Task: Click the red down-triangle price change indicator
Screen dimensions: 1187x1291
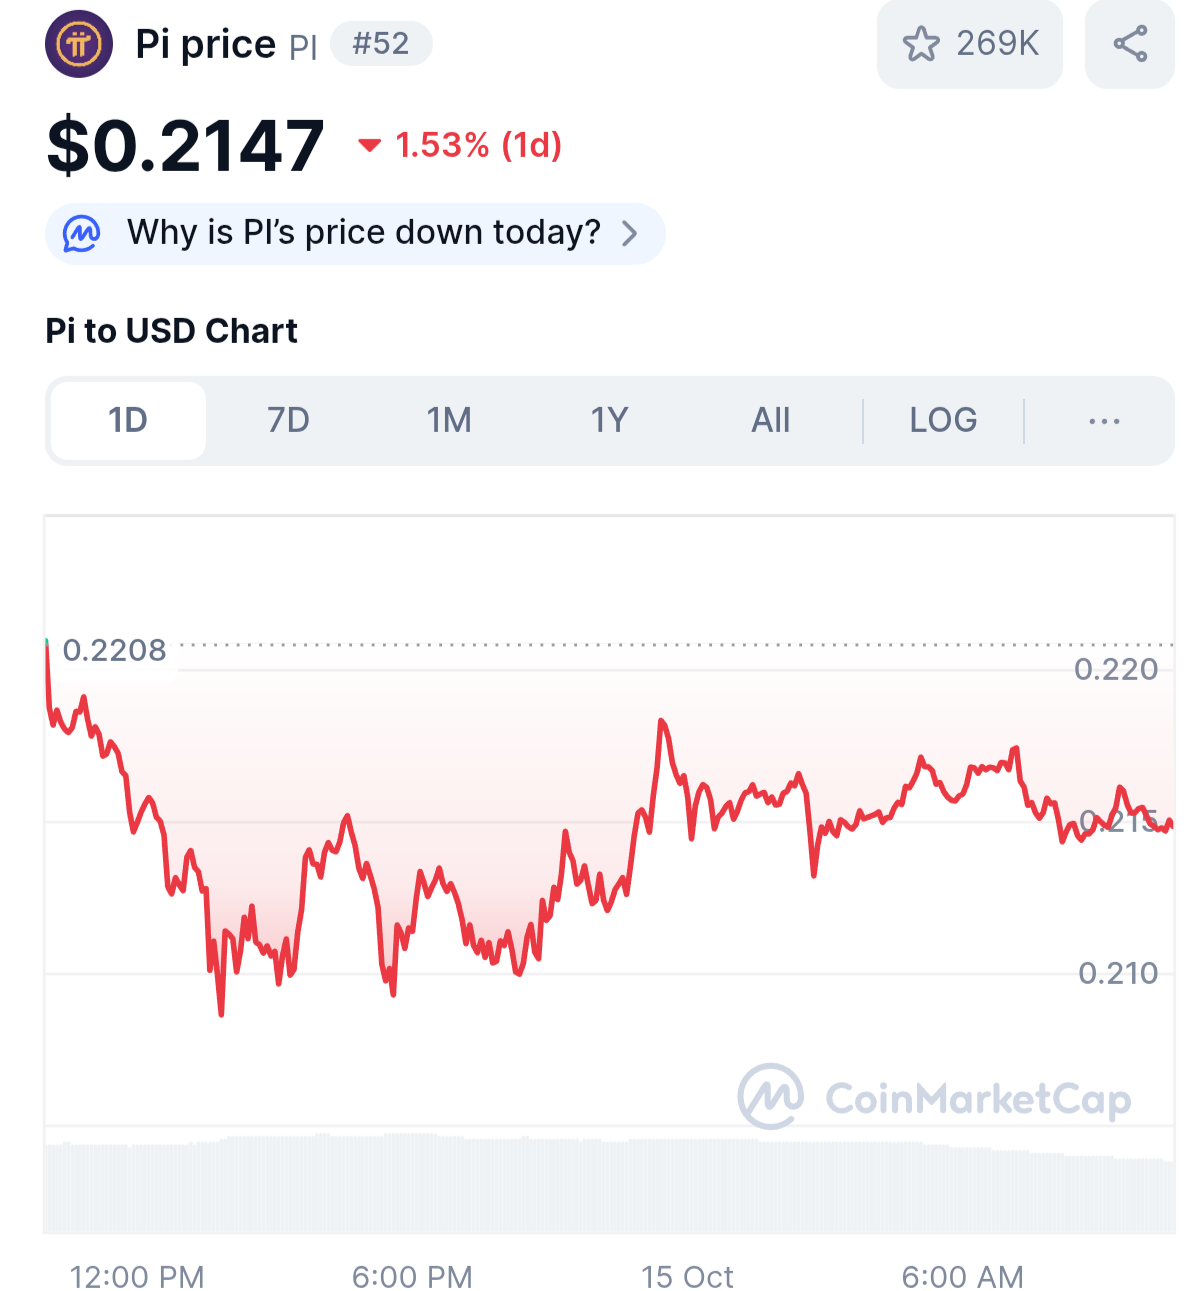Action: pos(369,146)
